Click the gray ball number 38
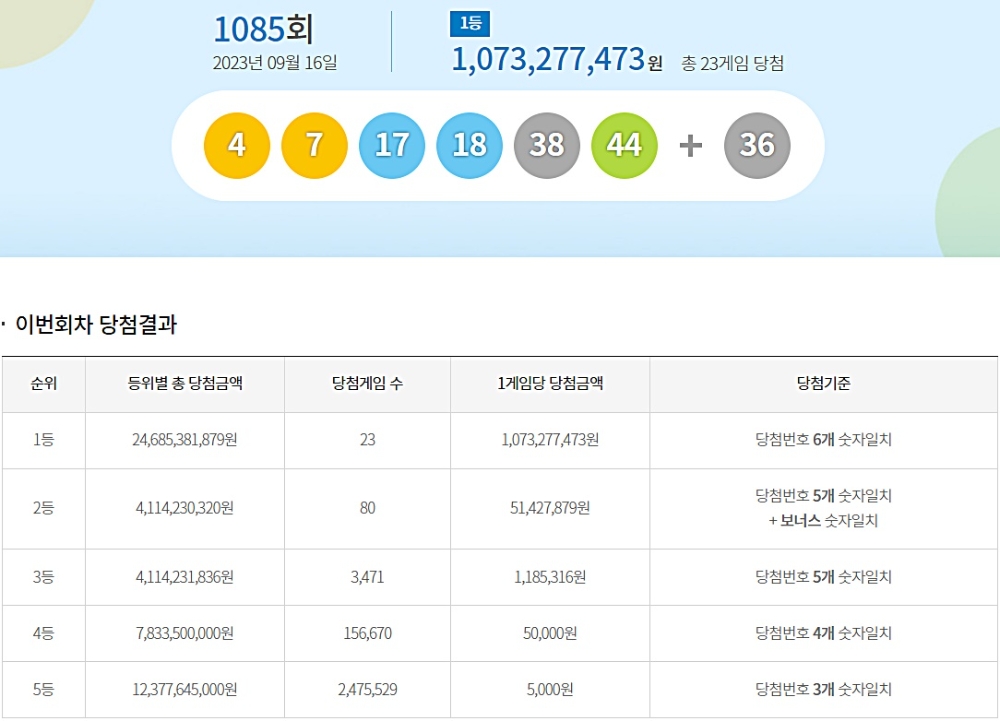The image size is (1000, 721). (547, 145)
